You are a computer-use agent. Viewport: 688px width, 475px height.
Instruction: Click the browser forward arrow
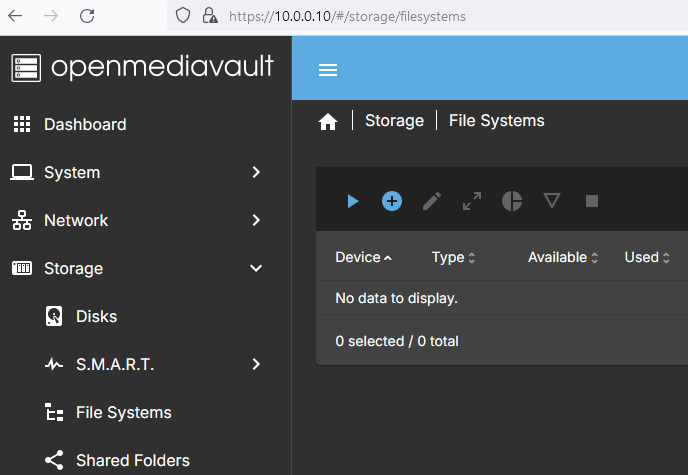click(51, 16)
